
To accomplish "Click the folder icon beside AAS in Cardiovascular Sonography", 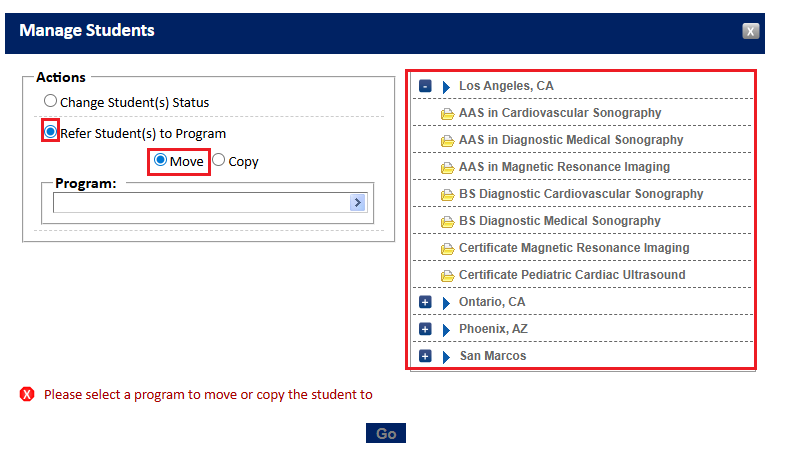I will coord(447,114).
